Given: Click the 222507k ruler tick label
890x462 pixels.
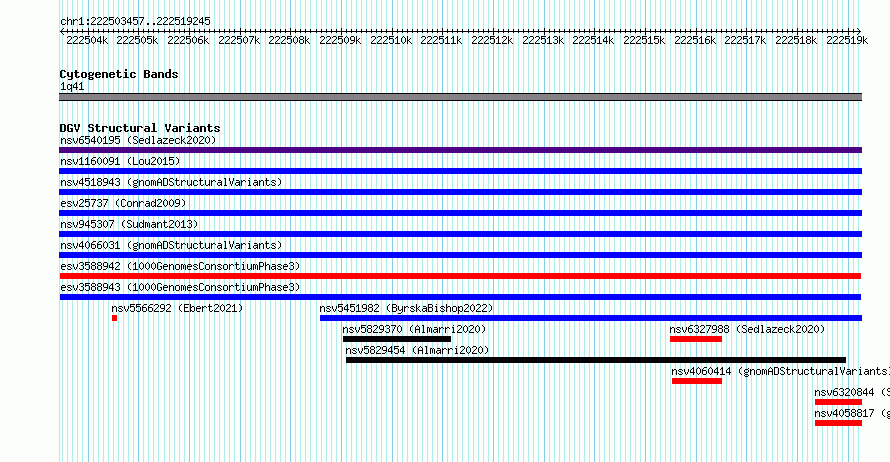Looking at the screenshot, I should [x=239, y=40].
